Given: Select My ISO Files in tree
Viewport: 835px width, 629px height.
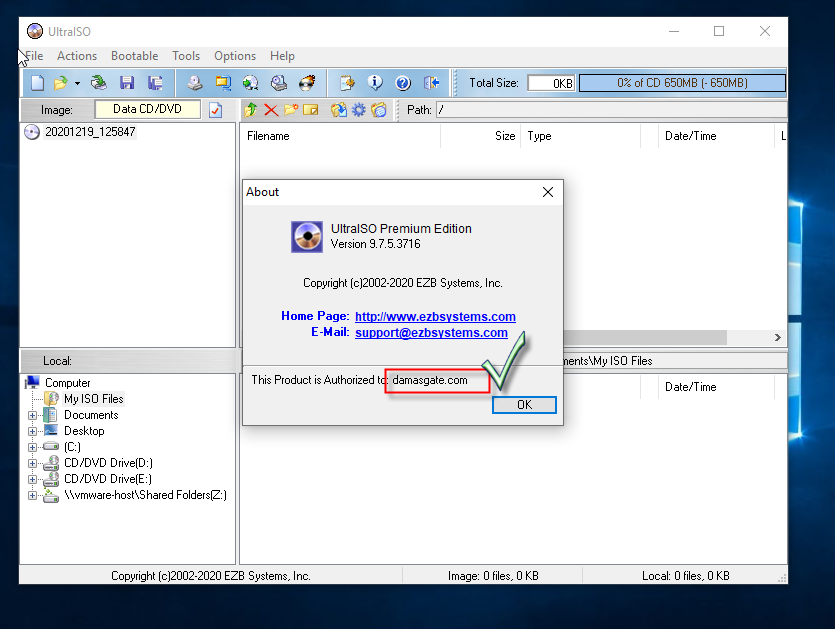Looking at the screenshot, I should point(94,399).
